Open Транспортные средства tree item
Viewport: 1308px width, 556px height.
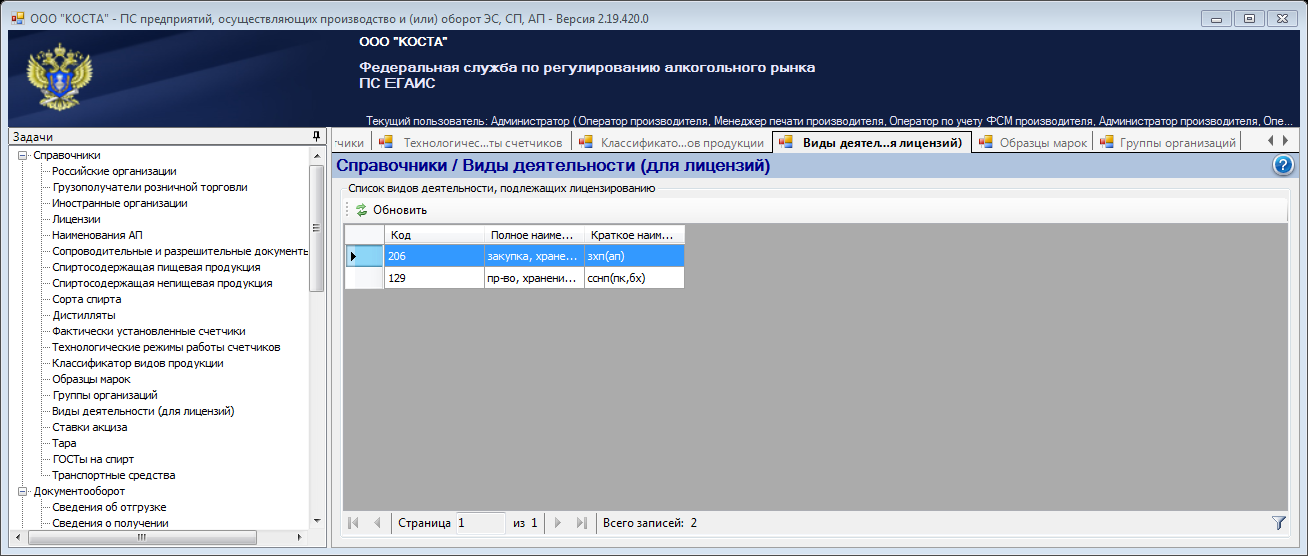coord(114,475)
